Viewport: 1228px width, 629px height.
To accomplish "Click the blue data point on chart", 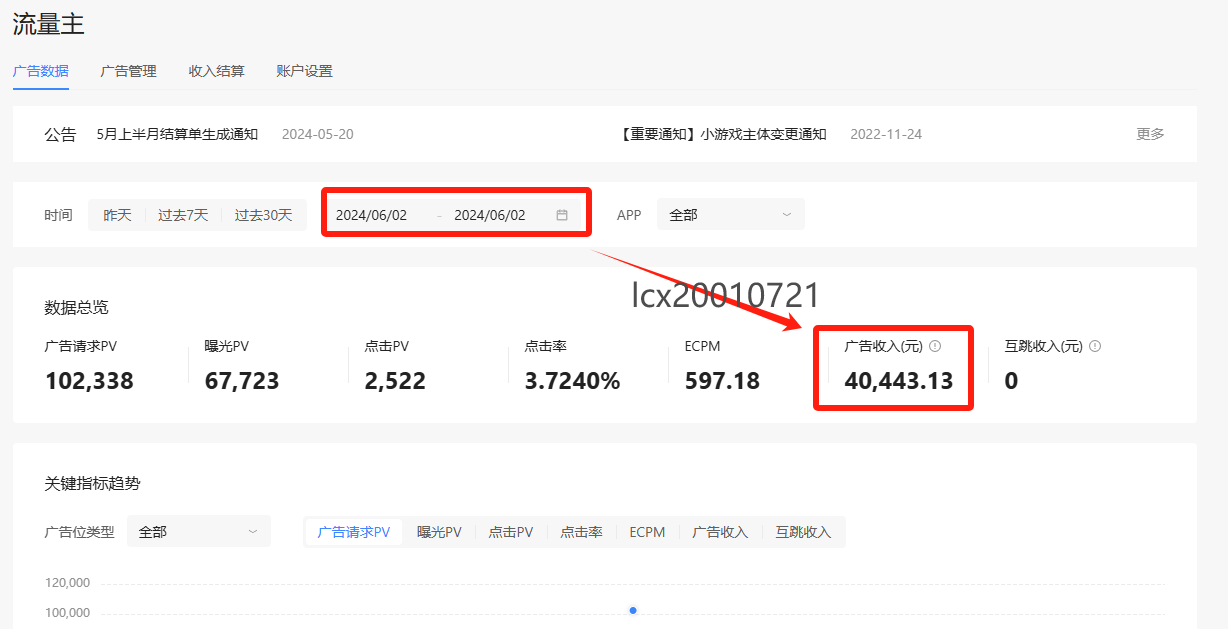I will click(633, 610).
